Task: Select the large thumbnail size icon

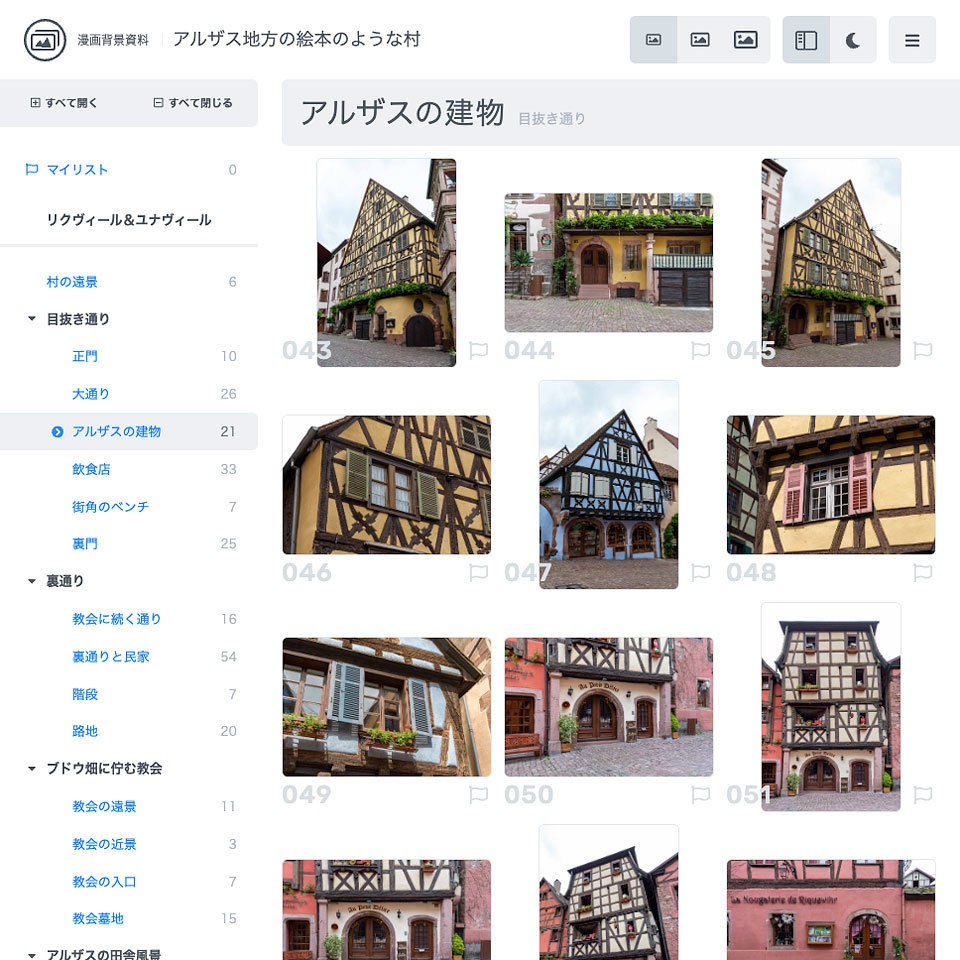Action: point(746,39)
